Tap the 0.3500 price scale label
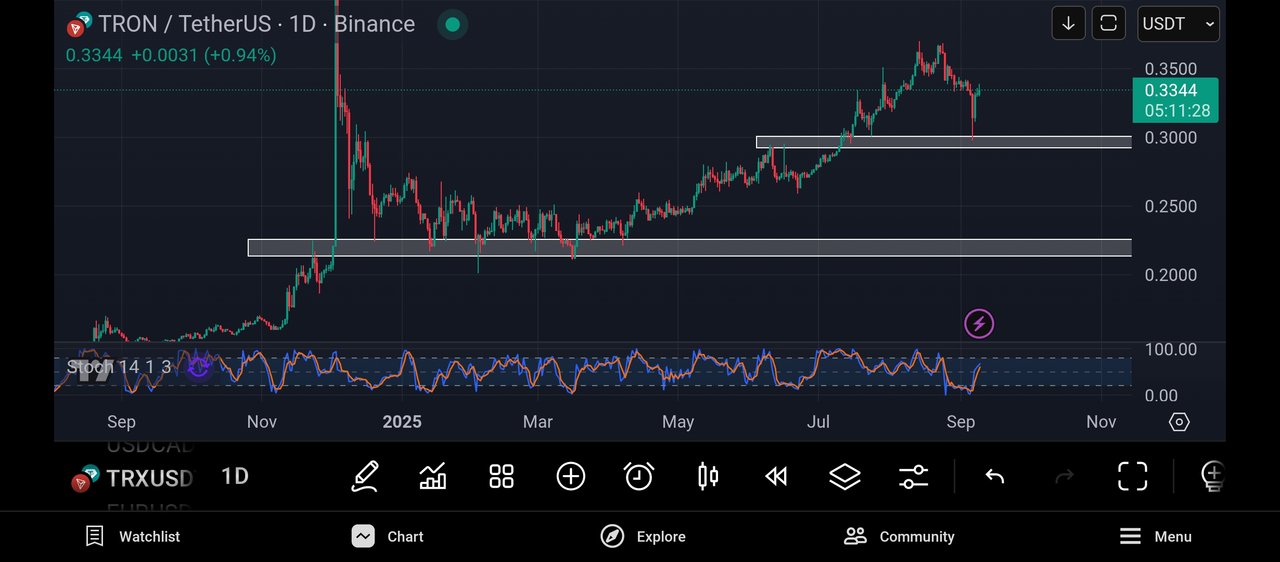Screen dimensions: 1280x562 tap(1171, 69)
